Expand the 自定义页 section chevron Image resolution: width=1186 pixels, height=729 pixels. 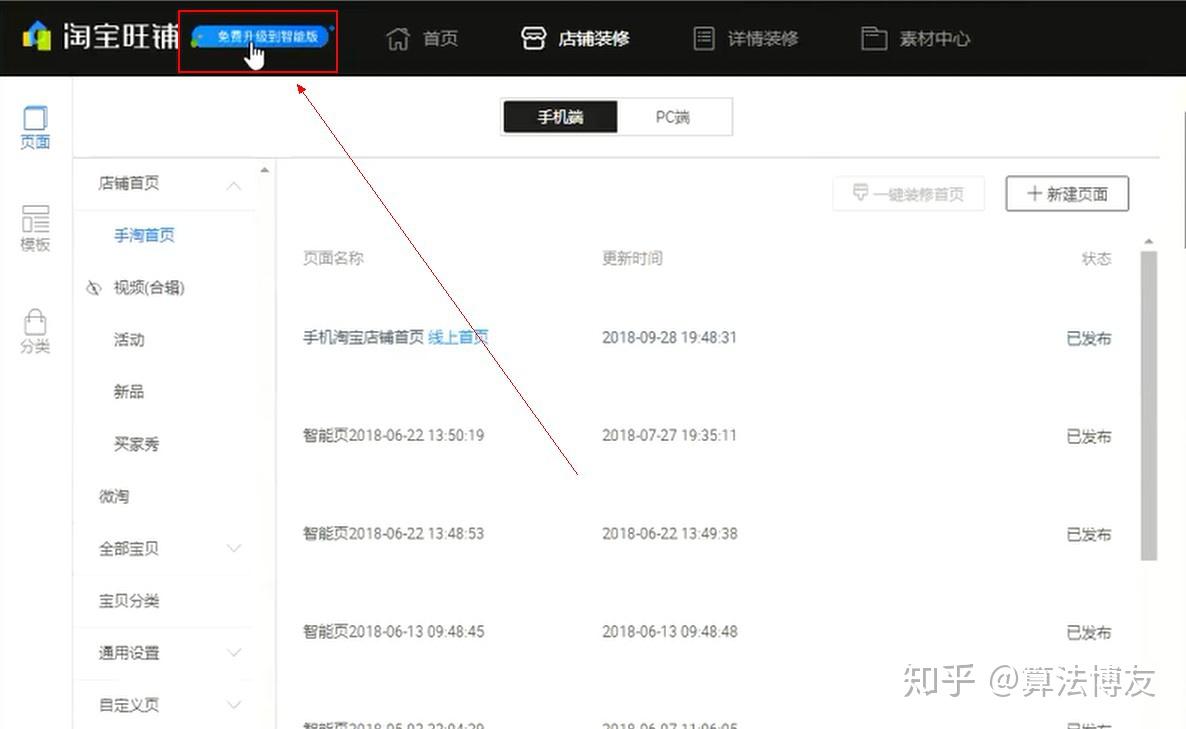(234, 705)
